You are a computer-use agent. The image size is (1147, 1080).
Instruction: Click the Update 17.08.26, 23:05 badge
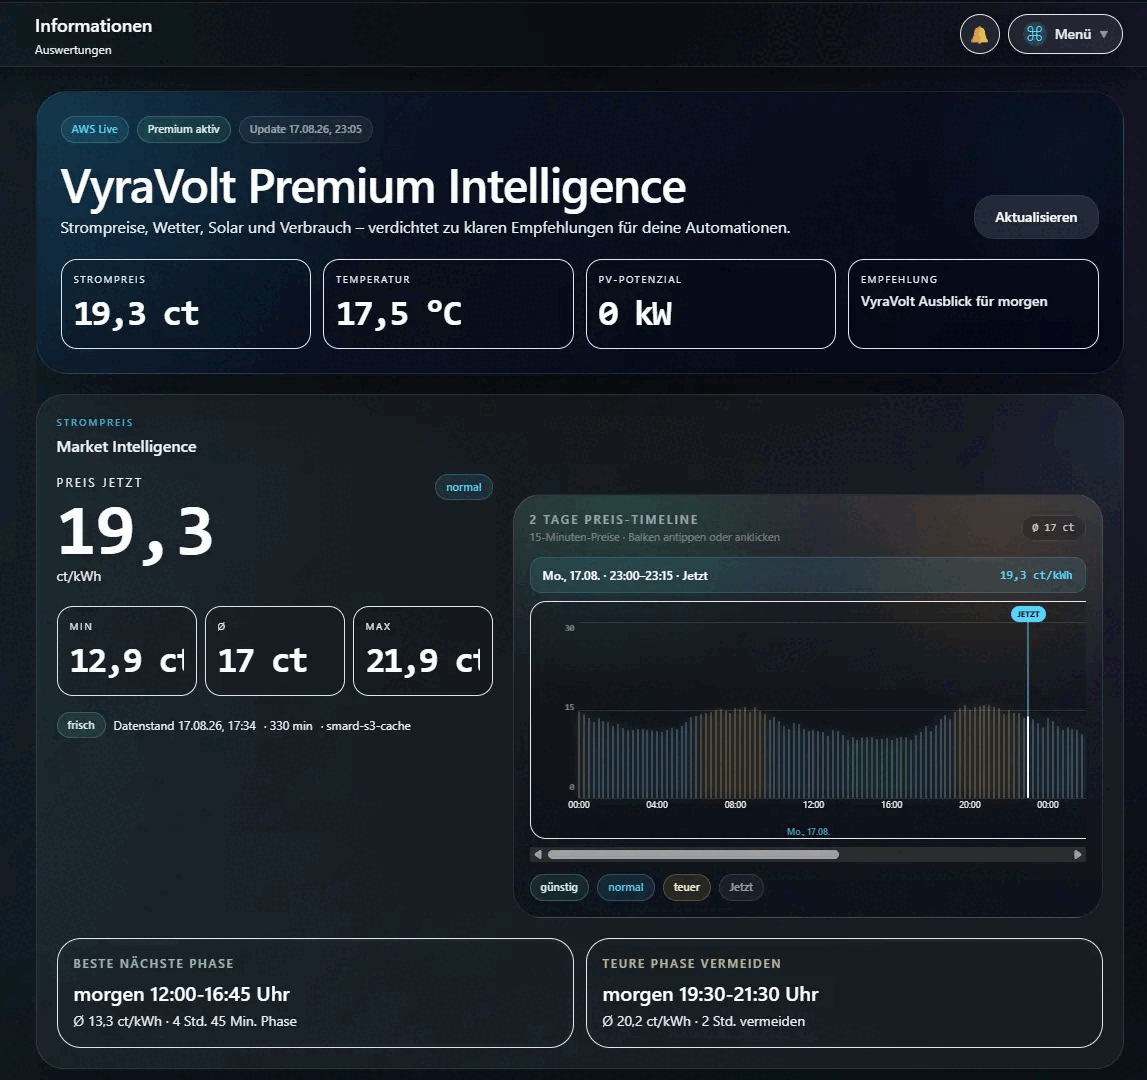point(306,130)
